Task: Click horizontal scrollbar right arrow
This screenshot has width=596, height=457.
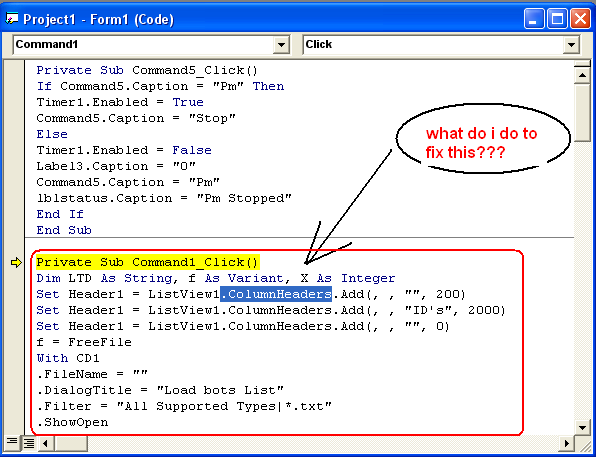Action: (567, 443)
